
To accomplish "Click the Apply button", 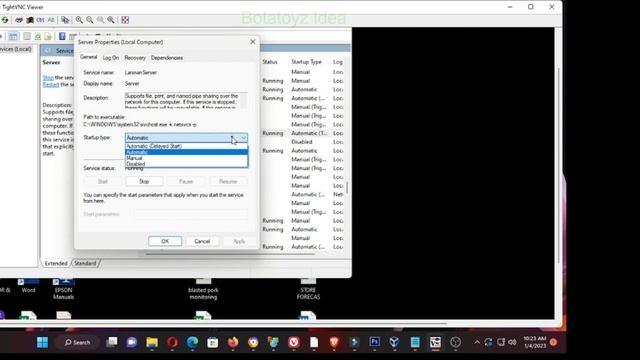I will (x=239, y=241).
